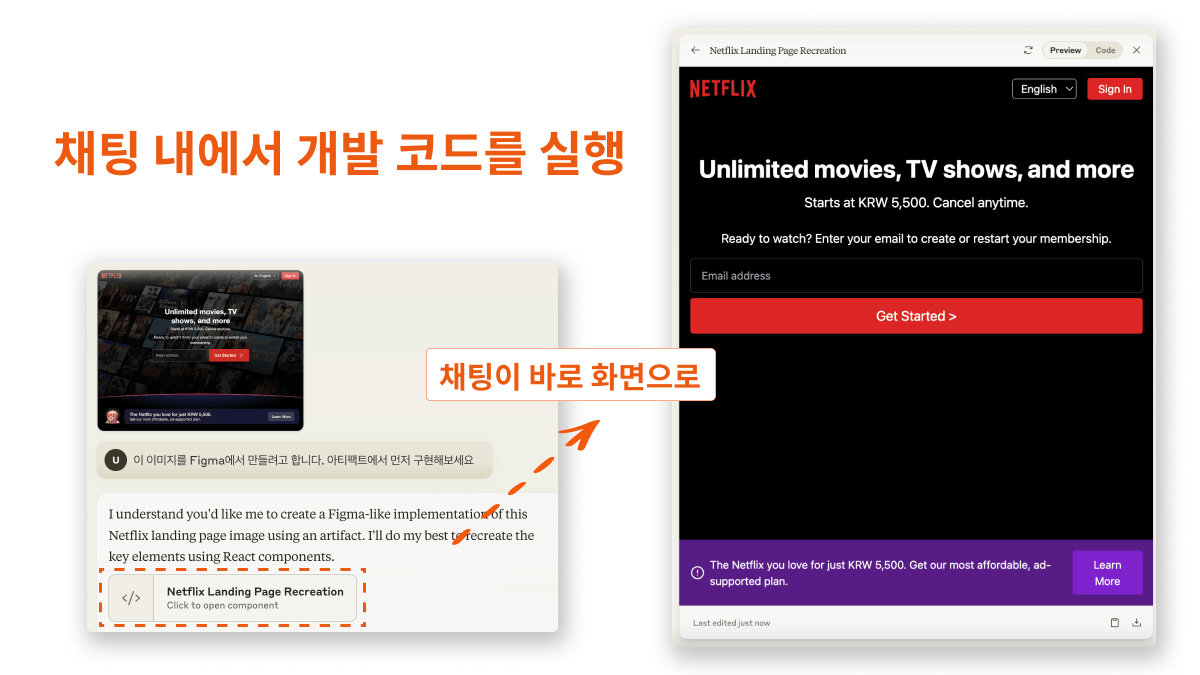The width and height of the screenshot is (1200, 675).
Task: Click the info icon in purple banner
Action: click(697, 573)
